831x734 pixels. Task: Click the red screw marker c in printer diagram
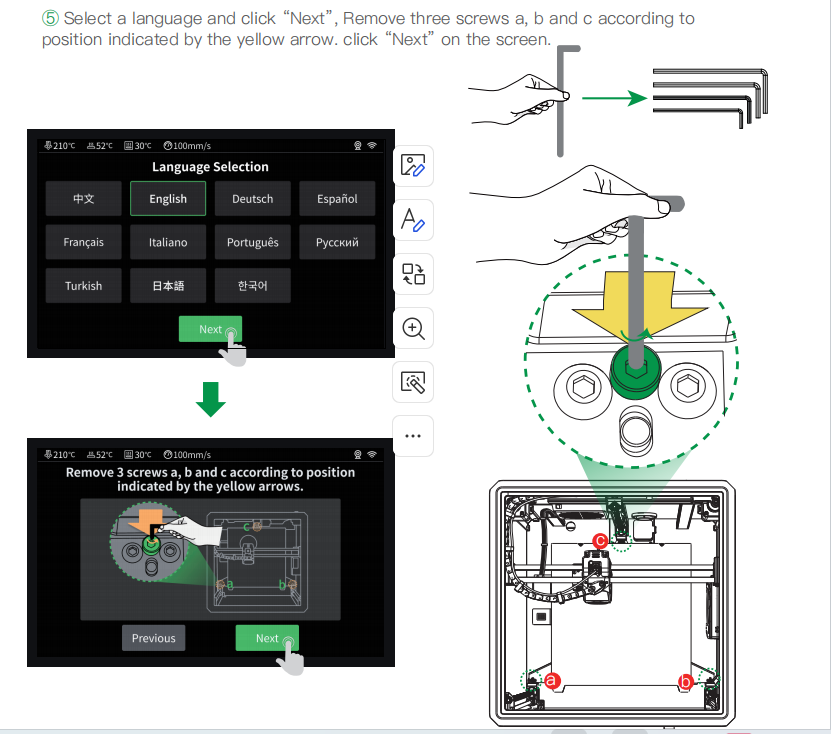[x=600, y=540]
